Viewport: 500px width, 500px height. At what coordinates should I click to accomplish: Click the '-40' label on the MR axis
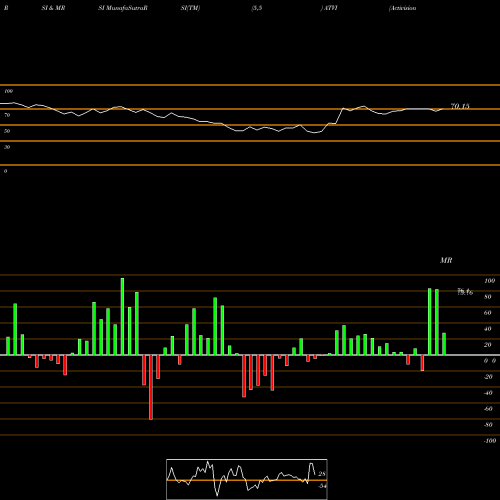(488, 393)
